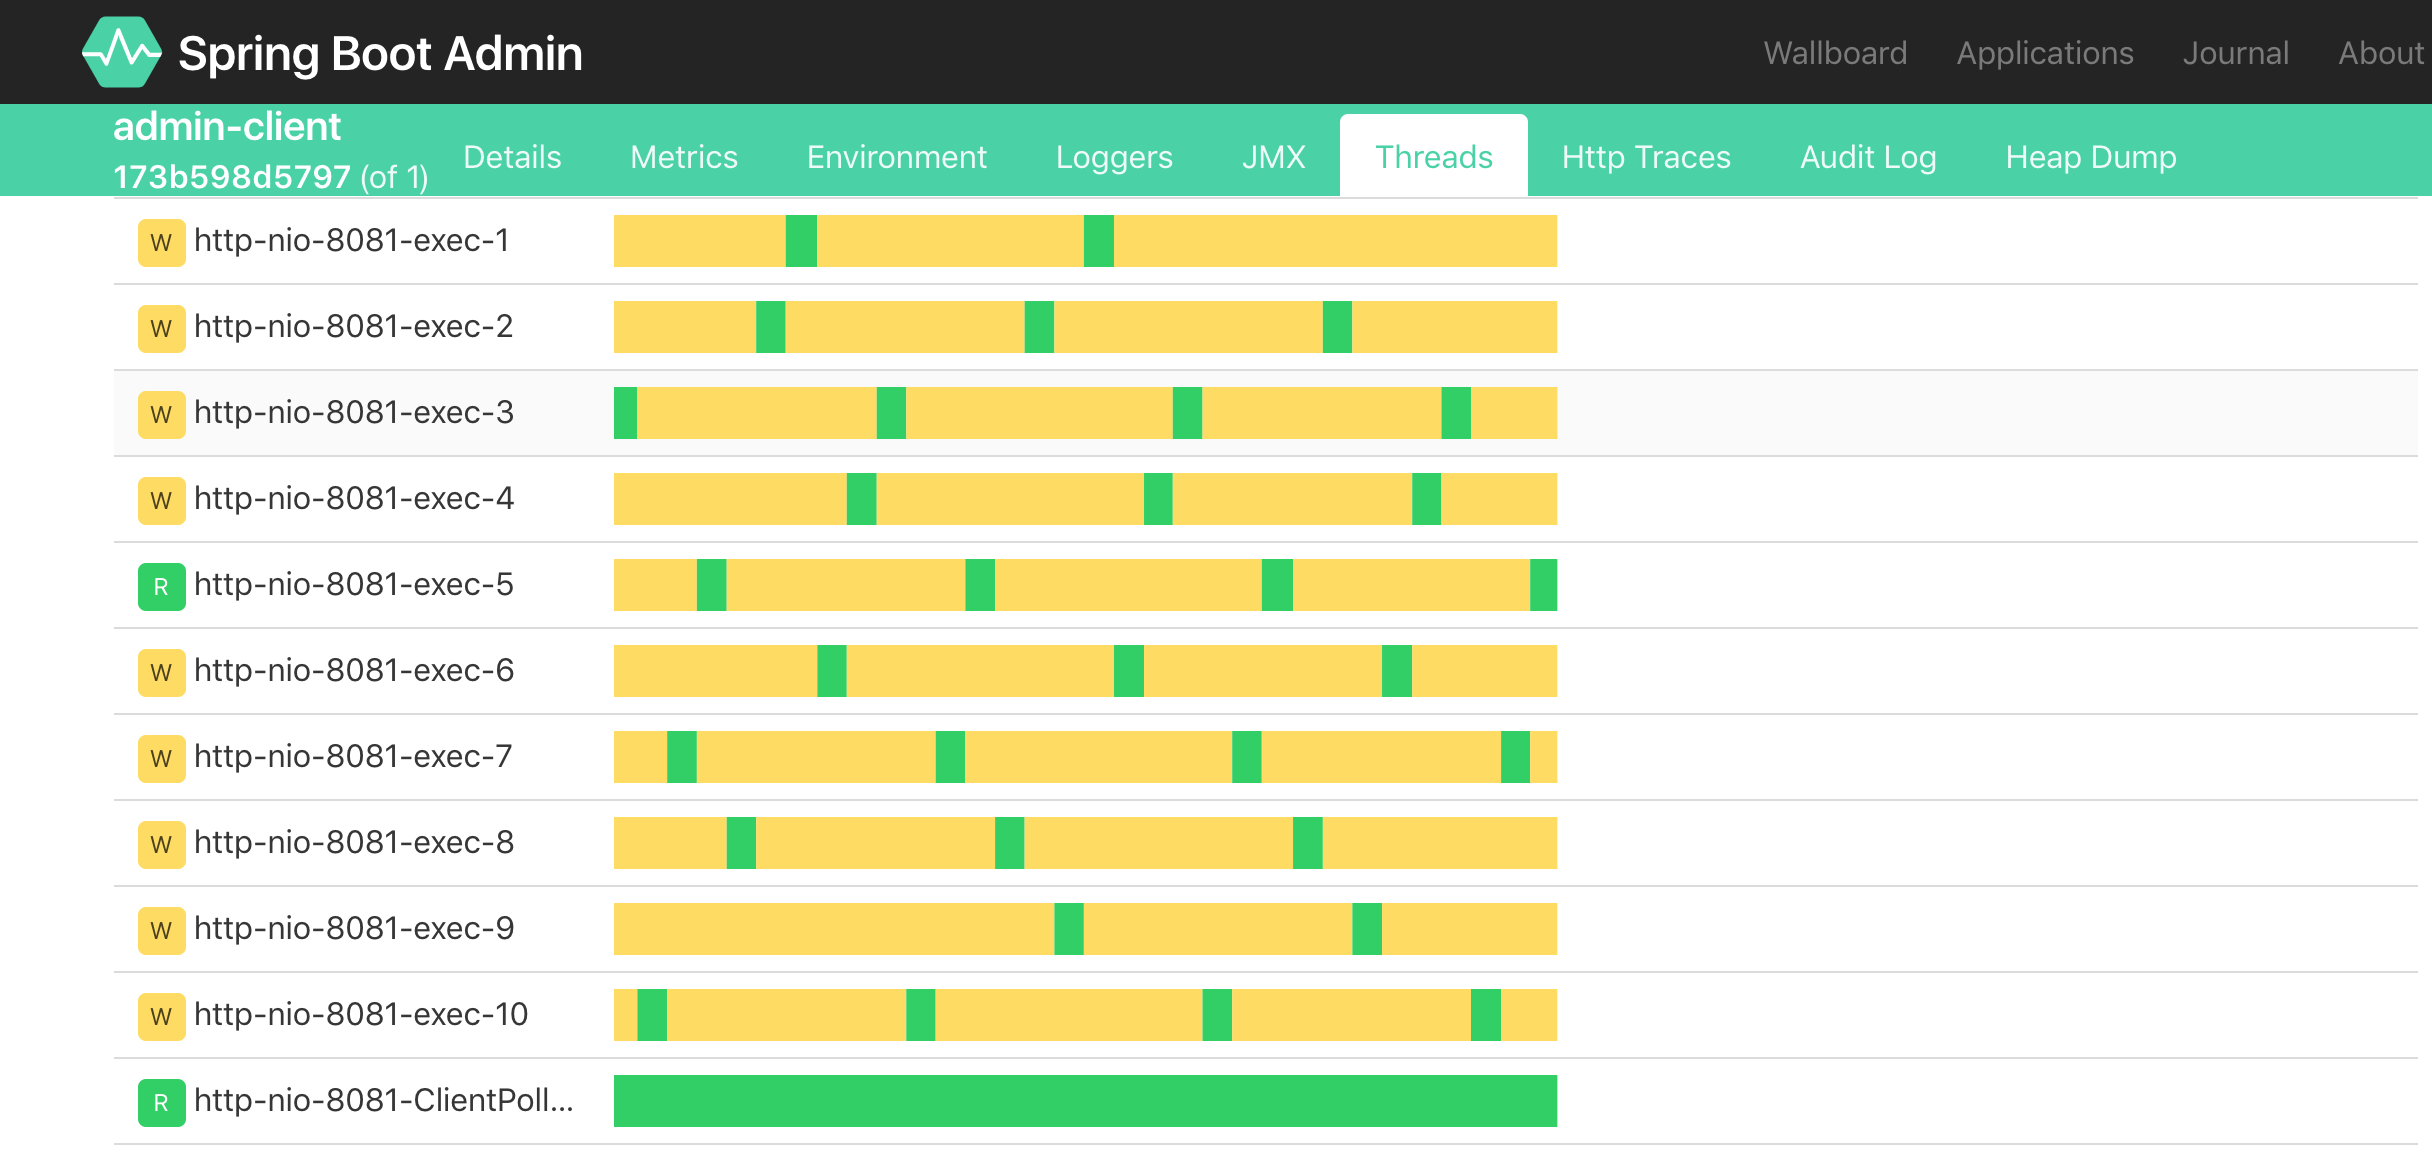Viewport: 2432px width, 1152px height.
Task: Click the solid green ClientPoller timeline bar
Action: pyautogui.click(x=1085, y=1101)
